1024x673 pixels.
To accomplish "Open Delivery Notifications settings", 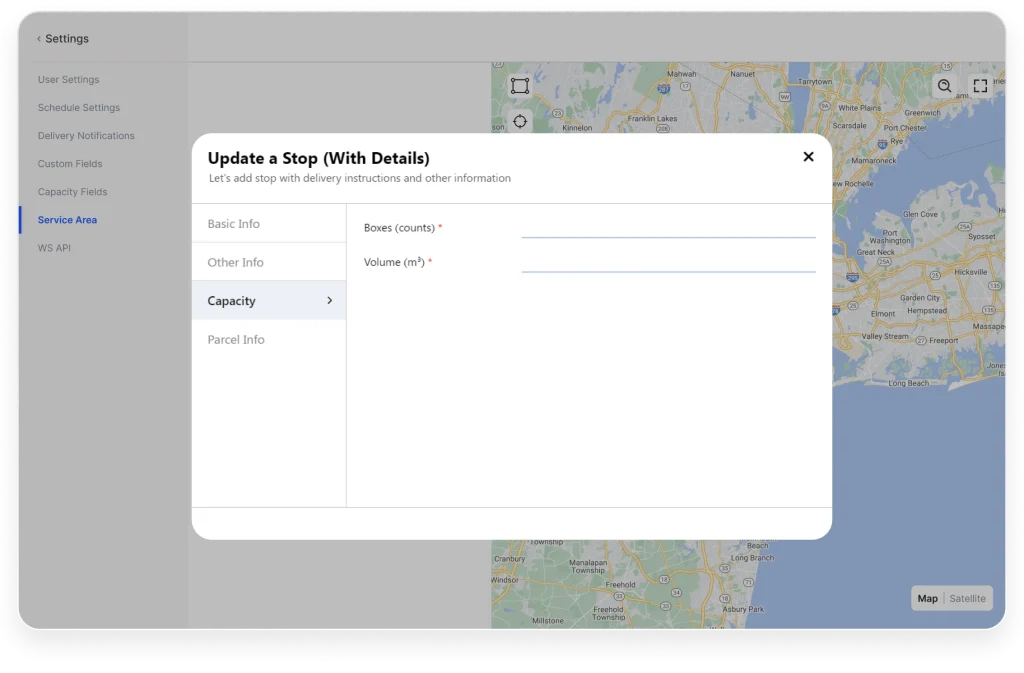I will point(86,136).
